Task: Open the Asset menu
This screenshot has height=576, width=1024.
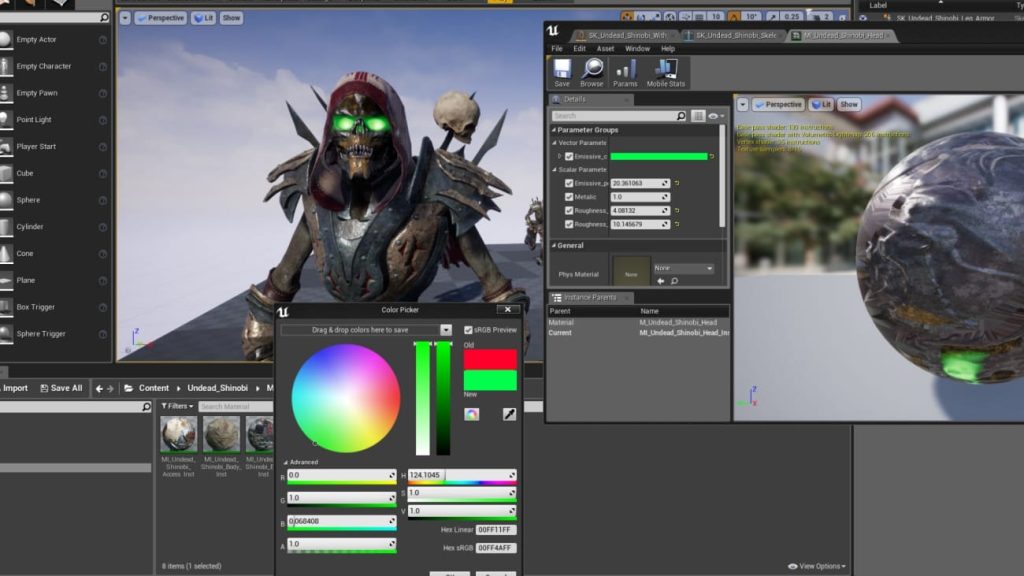Action: [605, 48]
